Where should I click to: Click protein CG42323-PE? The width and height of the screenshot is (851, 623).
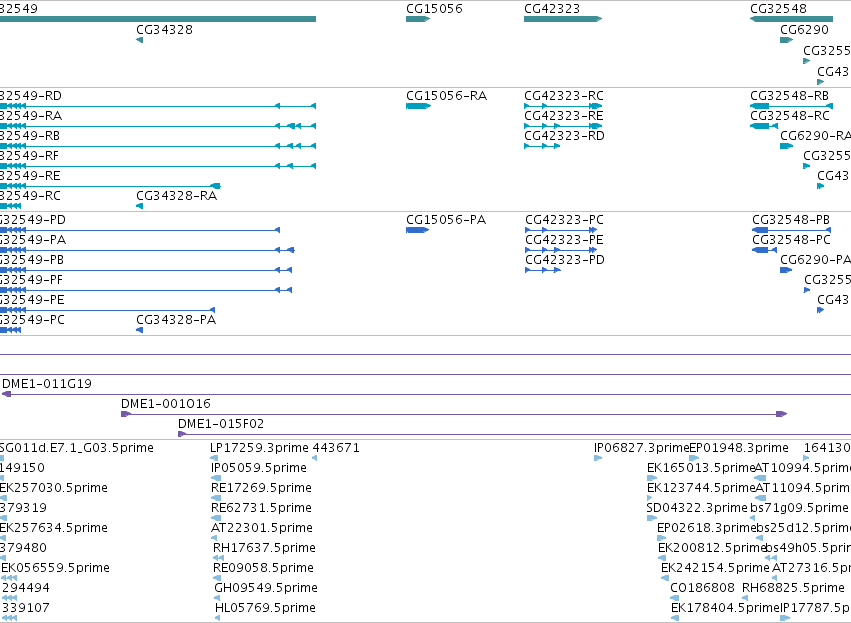[x=564, y=240]
